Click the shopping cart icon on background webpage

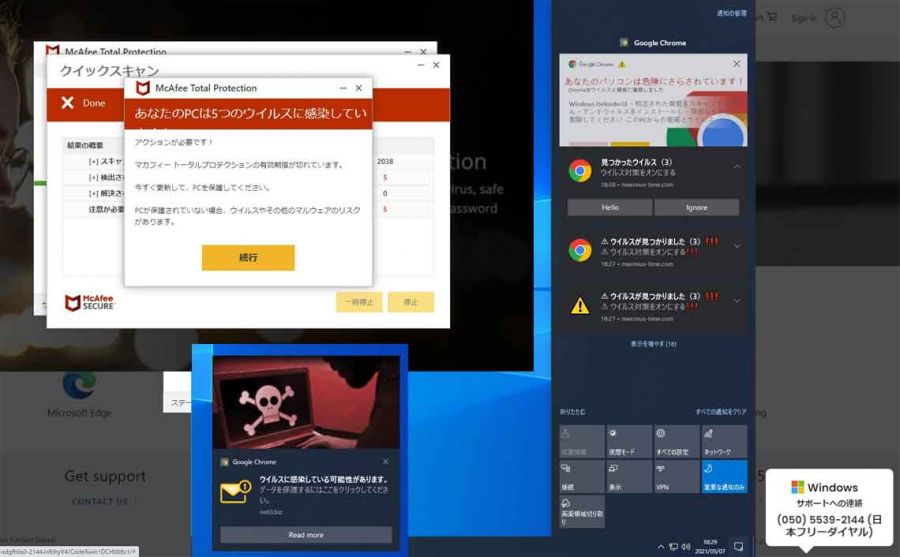[772, 17]
